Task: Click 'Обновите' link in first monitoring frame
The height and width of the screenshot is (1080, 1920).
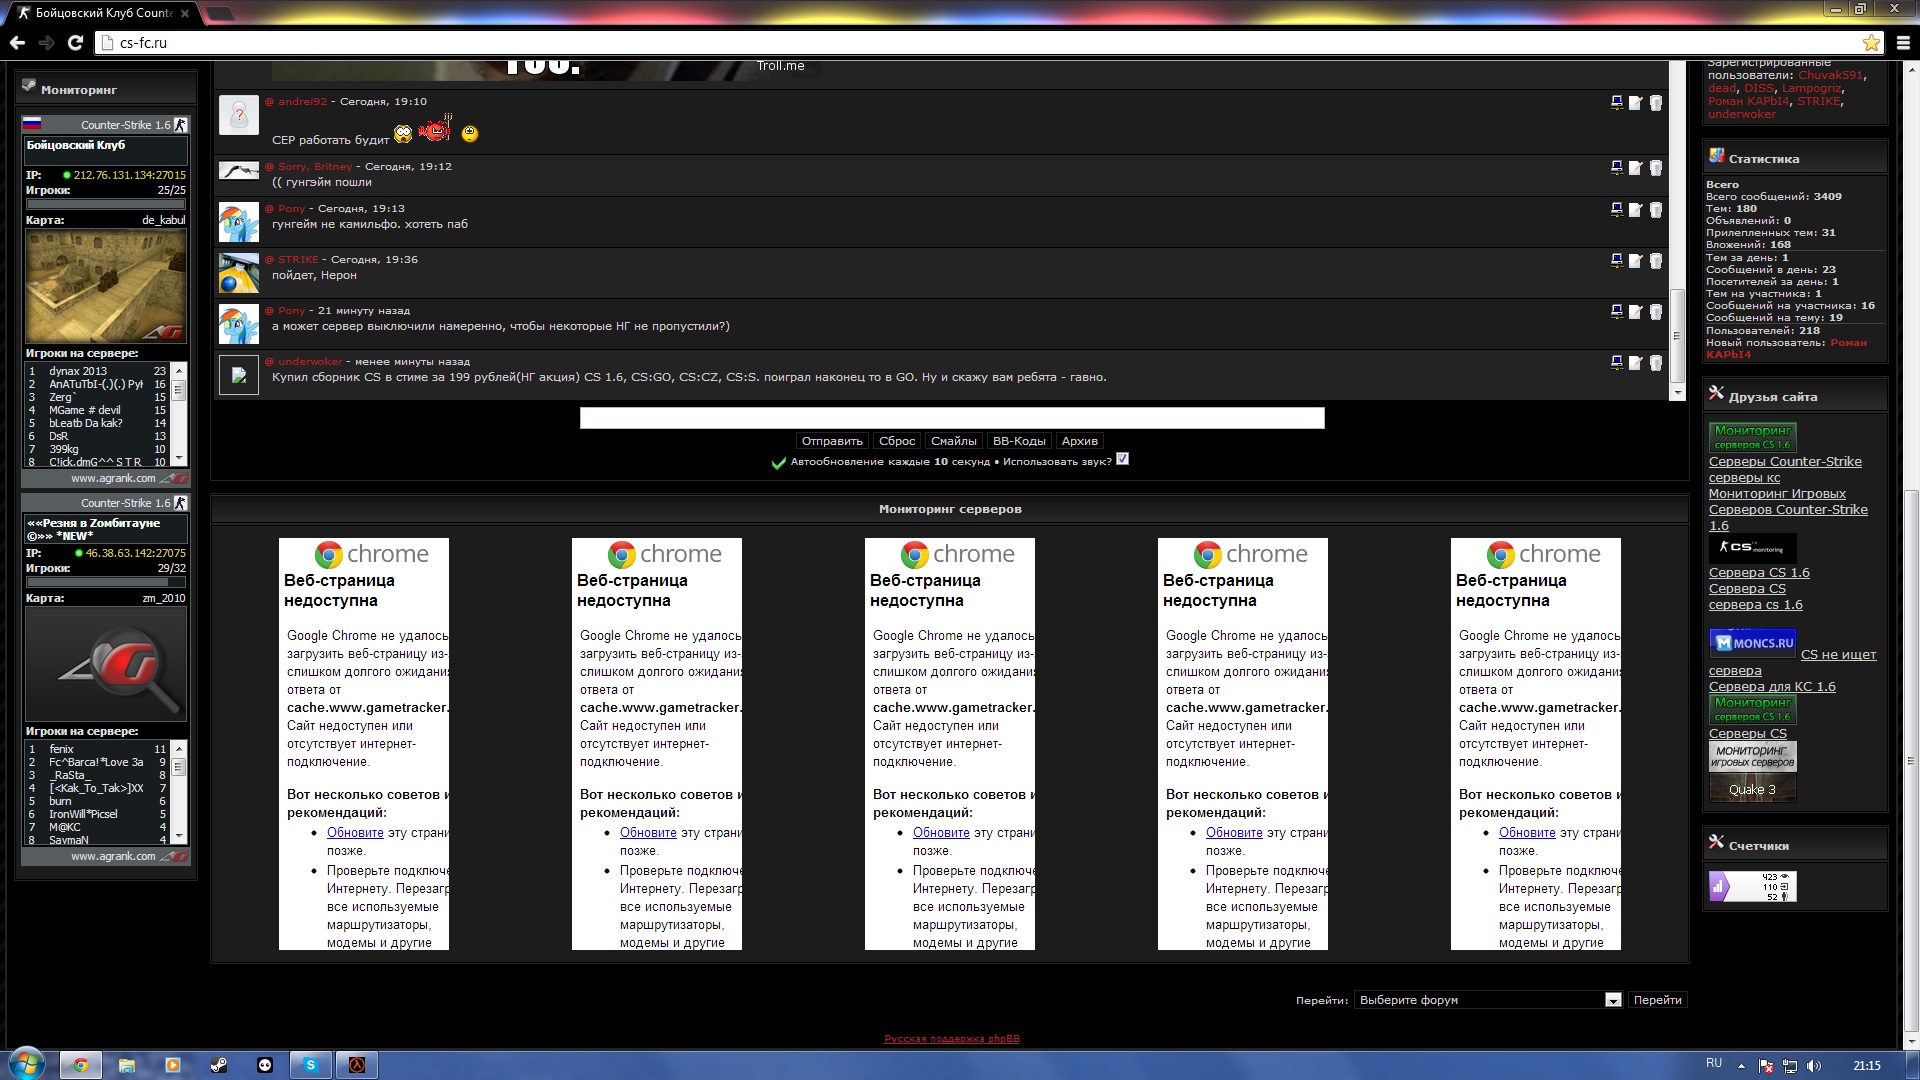Action: (x=355, y=833)
